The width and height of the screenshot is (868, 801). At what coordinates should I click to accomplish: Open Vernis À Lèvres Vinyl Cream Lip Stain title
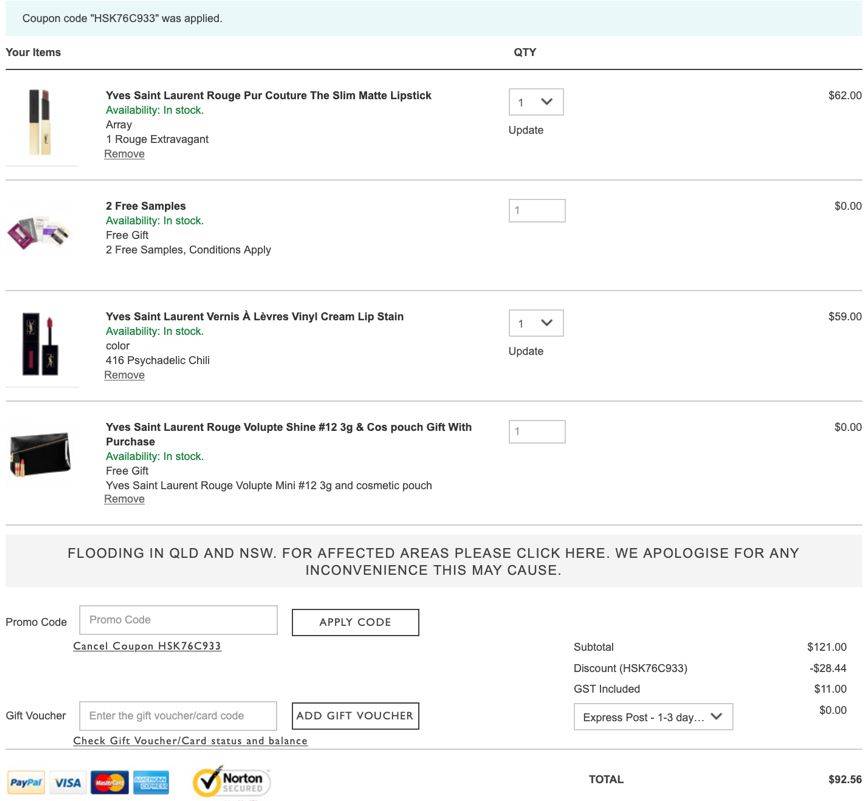coord(255,316)
